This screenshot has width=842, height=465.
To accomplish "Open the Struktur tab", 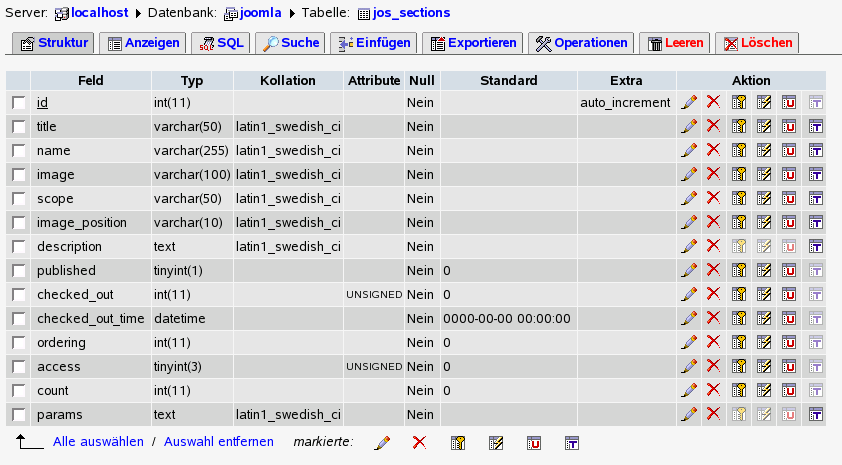I will coord(53,43).
